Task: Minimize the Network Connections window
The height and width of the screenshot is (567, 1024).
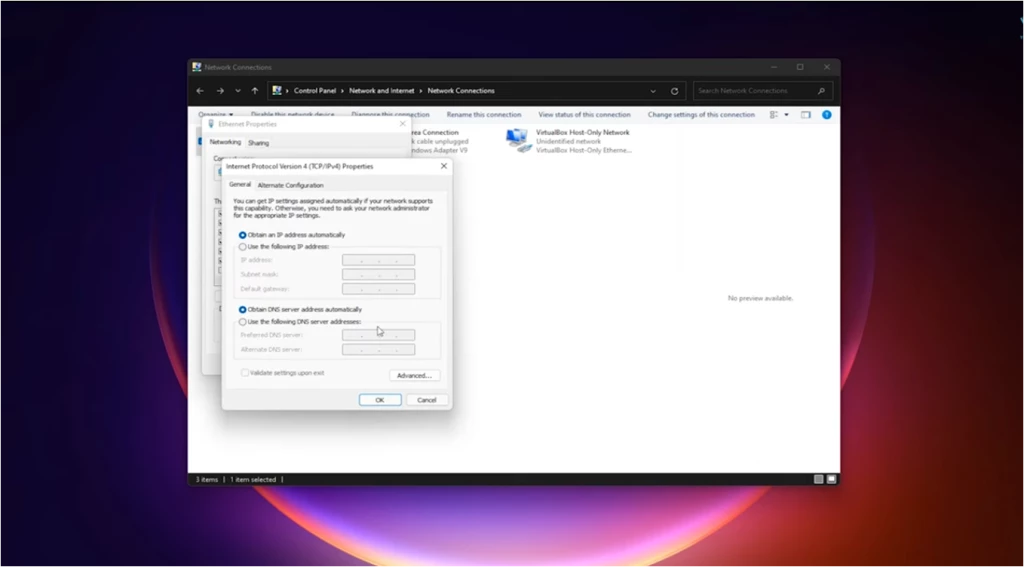Action: 774,67
